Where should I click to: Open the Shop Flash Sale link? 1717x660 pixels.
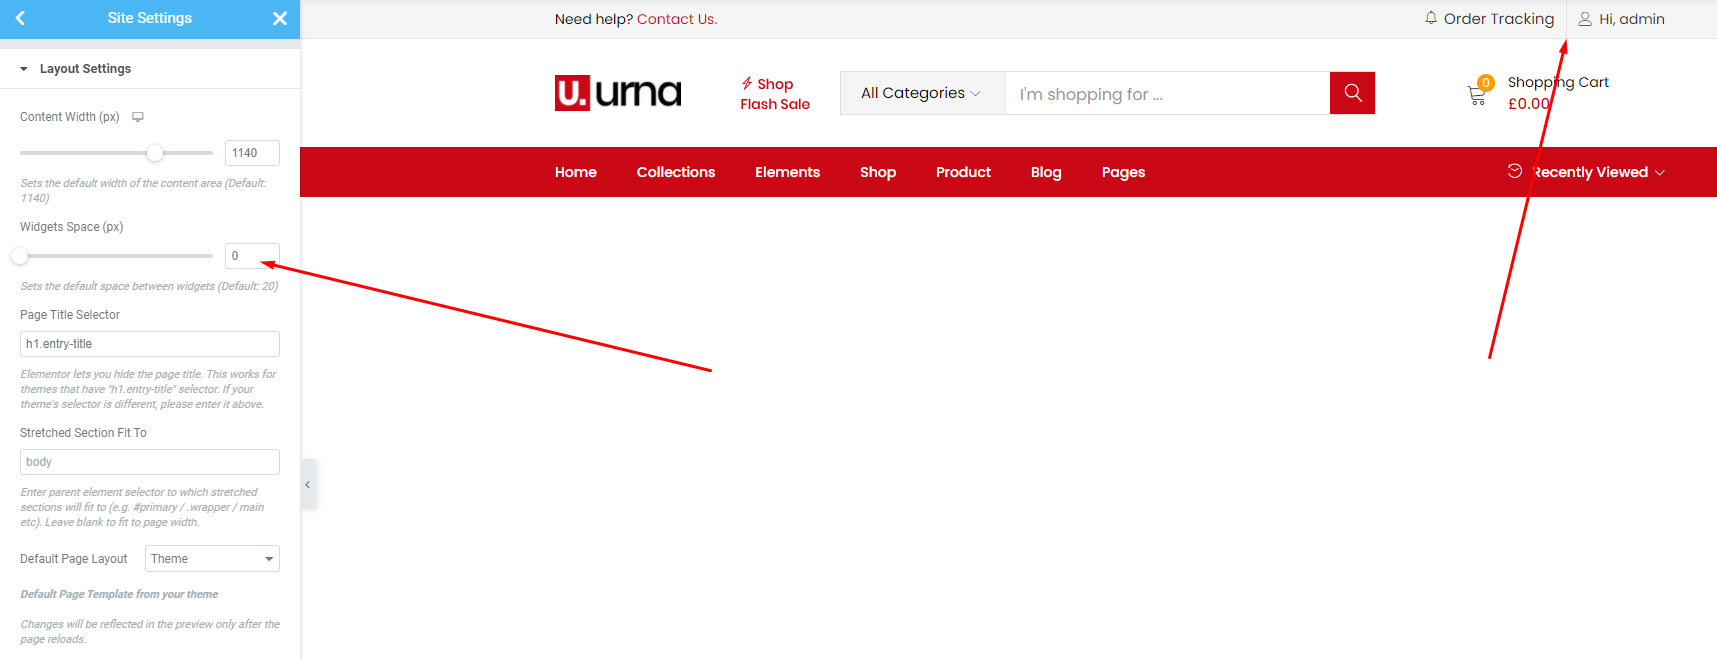pyautogui.click(x=775, y=94)
